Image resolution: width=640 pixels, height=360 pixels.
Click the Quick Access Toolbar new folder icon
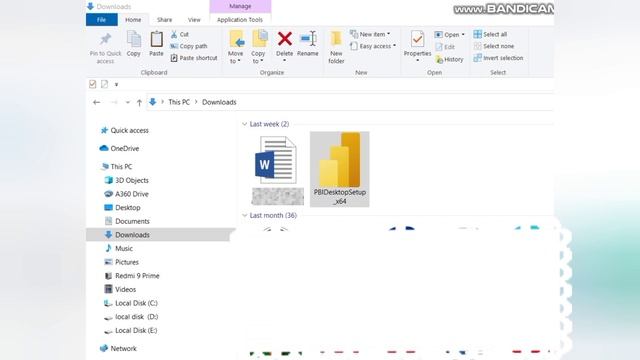[x=104, y=84]
